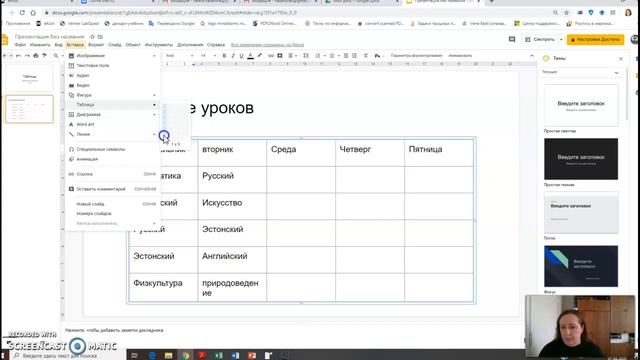640x360 pixels.
Task: Open the font family dropdown Arial
Action: (180, 56)
